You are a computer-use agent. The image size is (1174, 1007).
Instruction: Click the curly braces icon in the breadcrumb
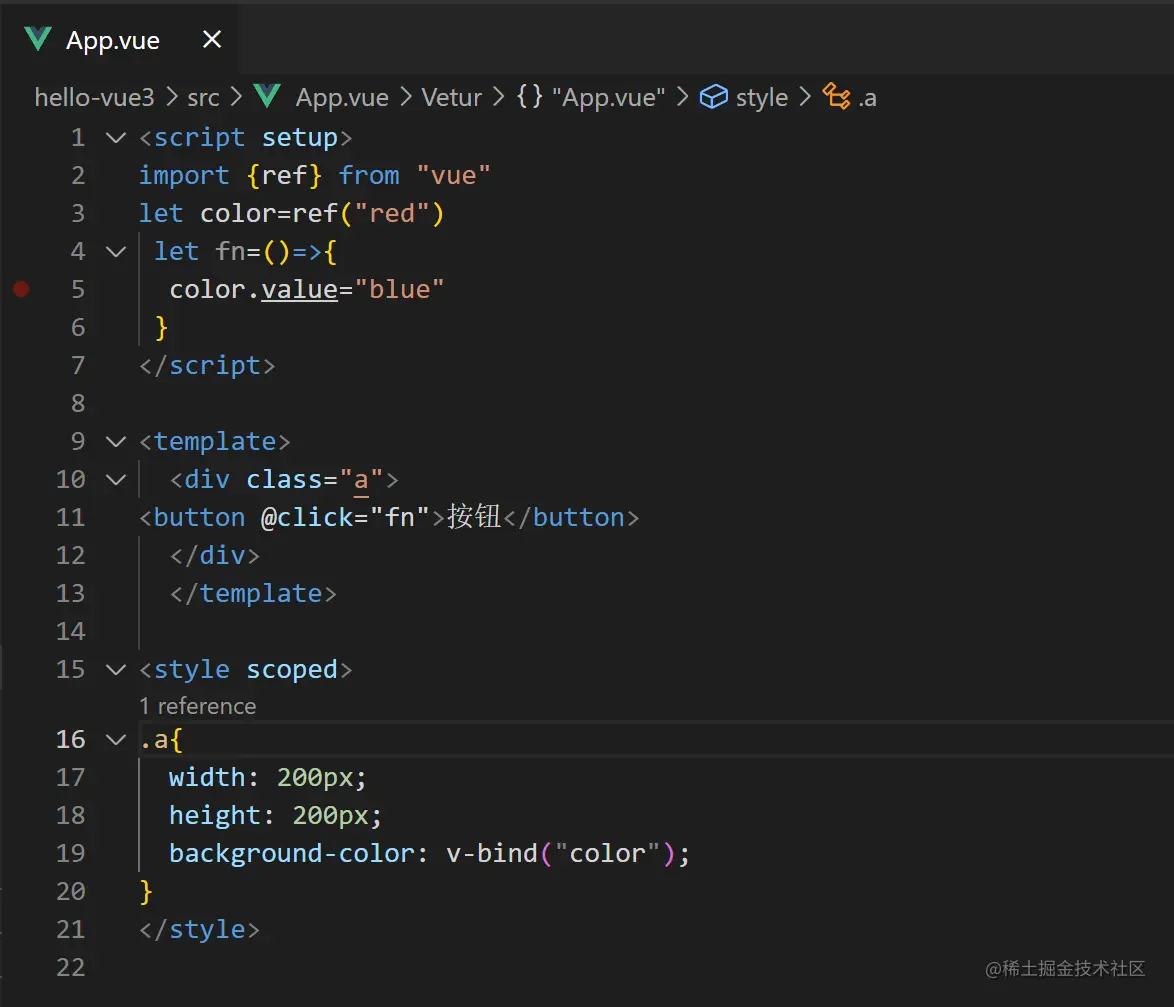[529, 97]
